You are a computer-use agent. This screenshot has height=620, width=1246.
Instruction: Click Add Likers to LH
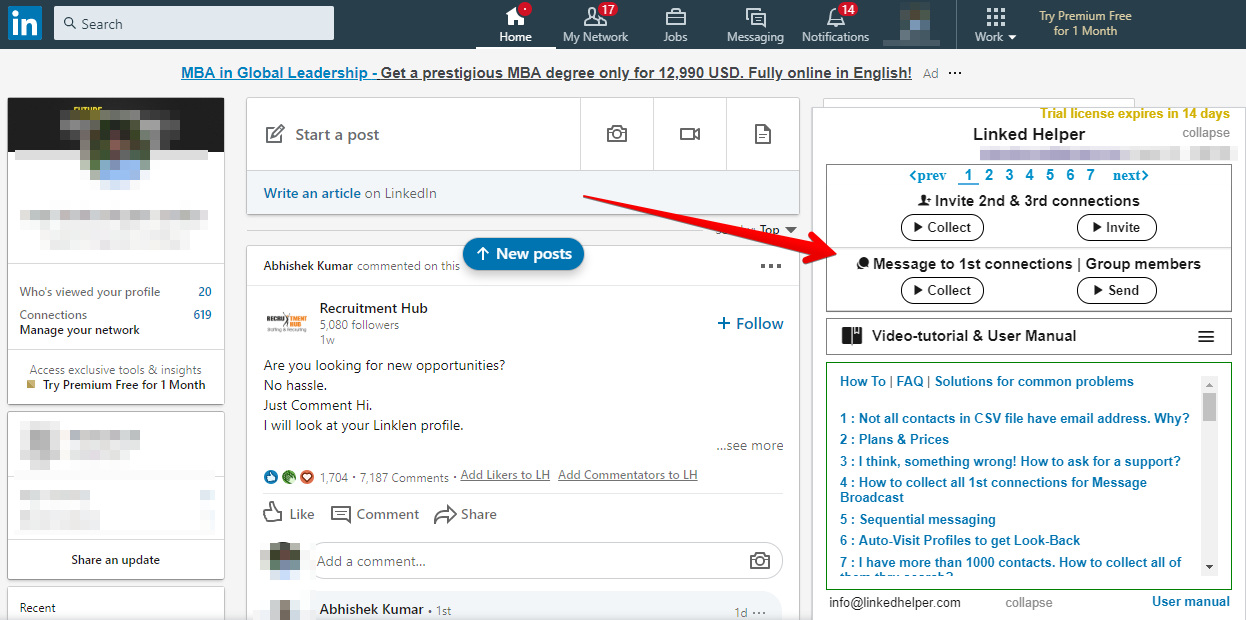coord(505,475)
